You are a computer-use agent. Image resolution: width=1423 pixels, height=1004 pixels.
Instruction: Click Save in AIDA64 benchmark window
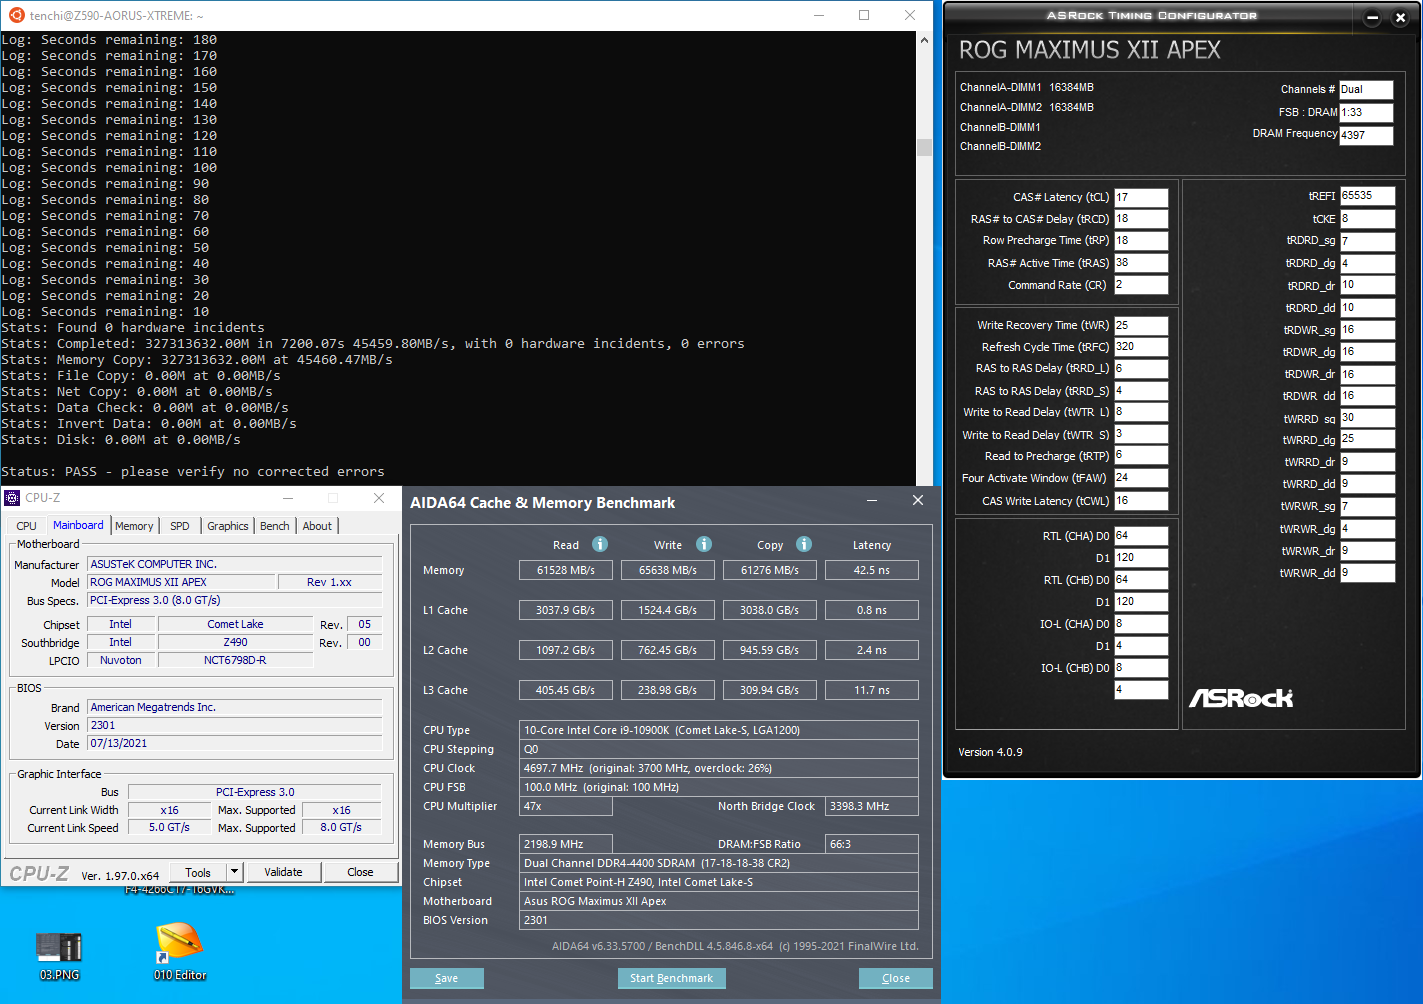tap(447, 978)
